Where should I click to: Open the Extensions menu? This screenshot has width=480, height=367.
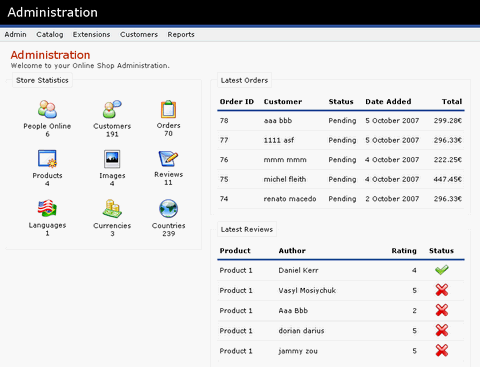tap(91, 34)
